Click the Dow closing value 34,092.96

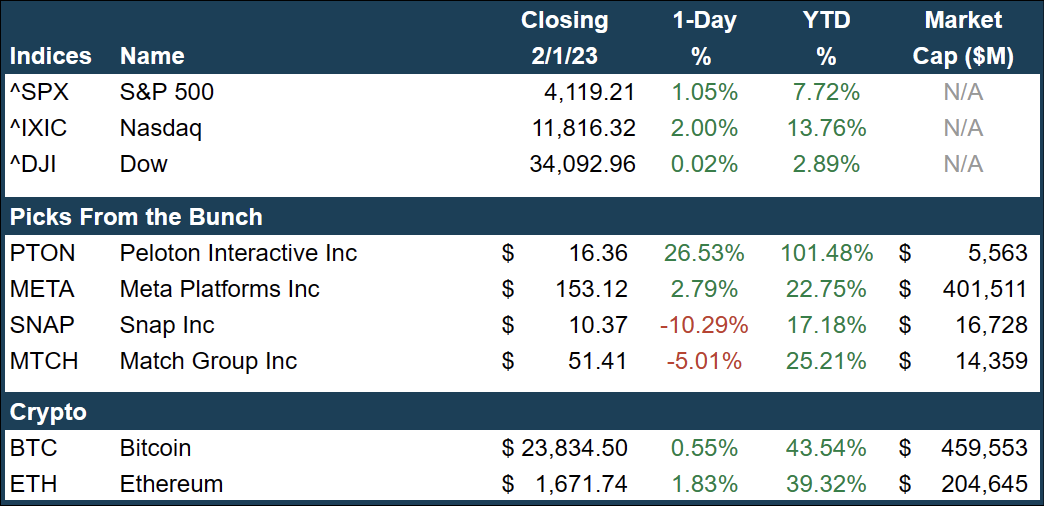(582, 164)
